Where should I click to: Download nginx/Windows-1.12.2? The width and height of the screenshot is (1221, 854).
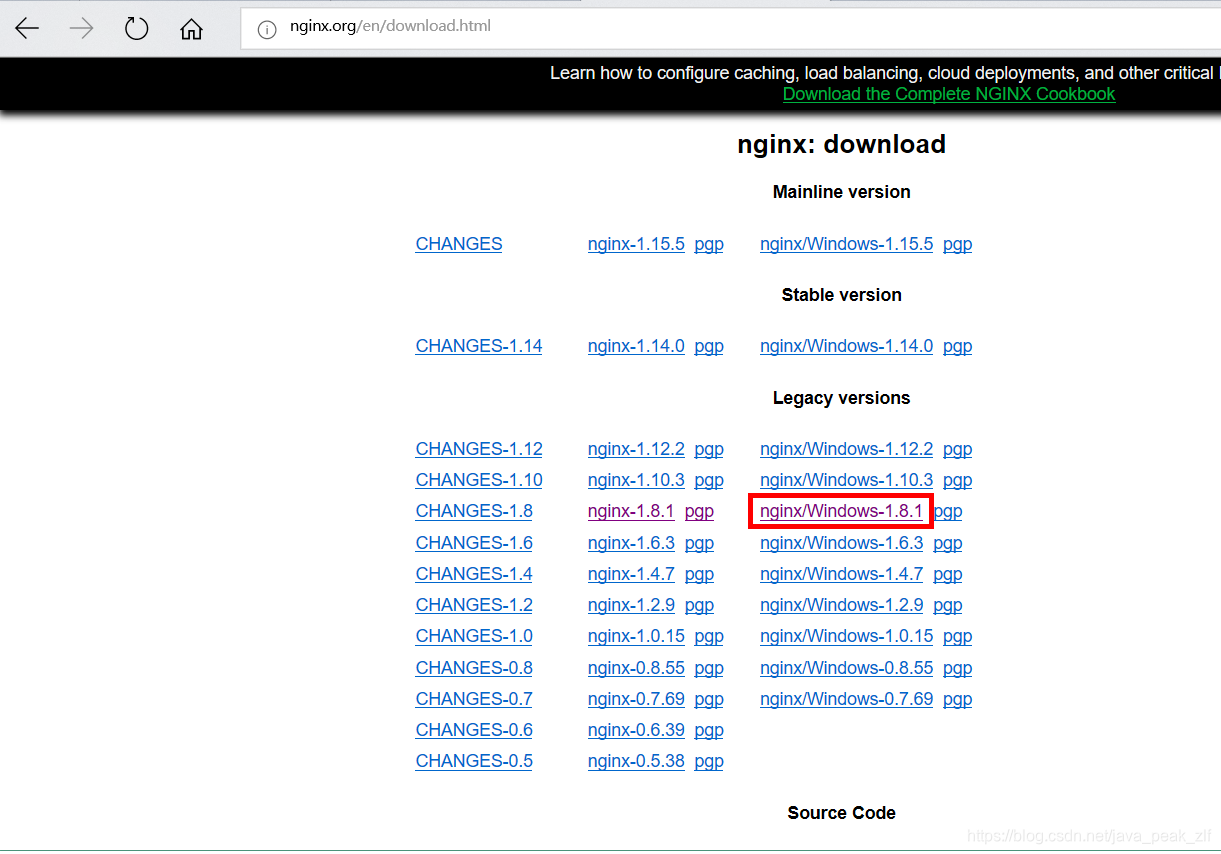(846, 449)
